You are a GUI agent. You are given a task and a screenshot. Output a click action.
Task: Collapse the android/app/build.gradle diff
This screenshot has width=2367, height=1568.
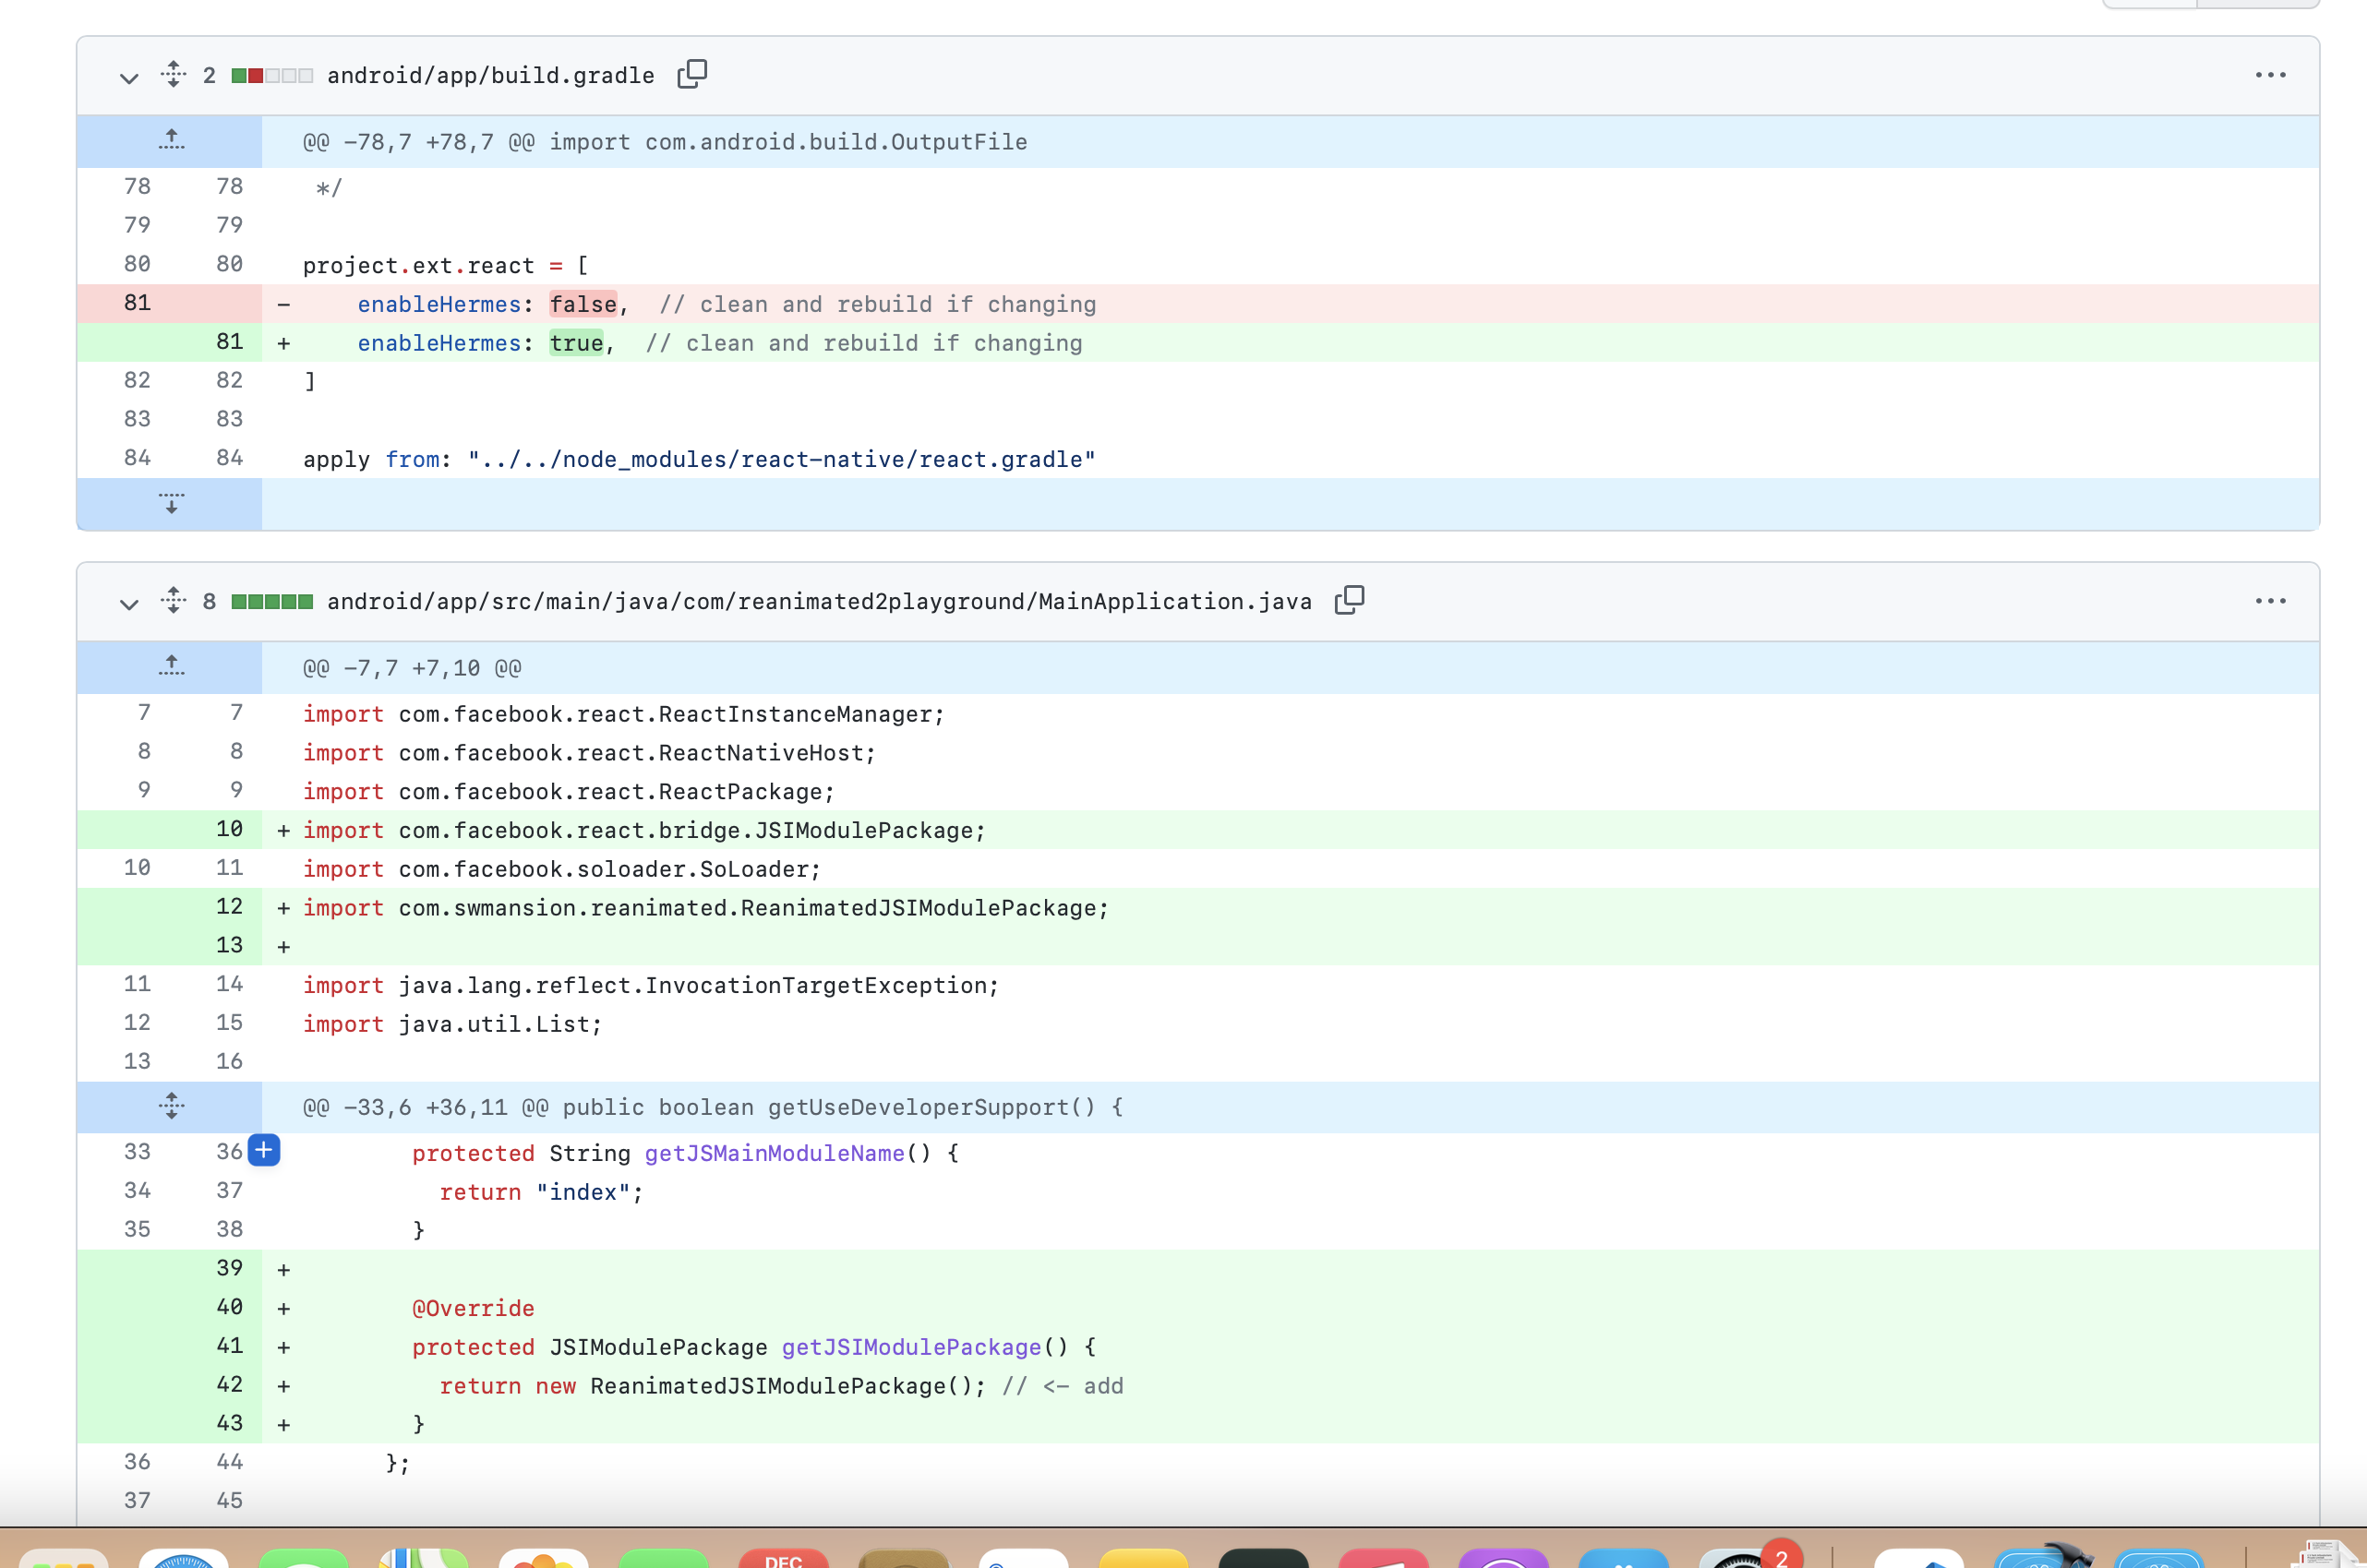coord(129,76)
